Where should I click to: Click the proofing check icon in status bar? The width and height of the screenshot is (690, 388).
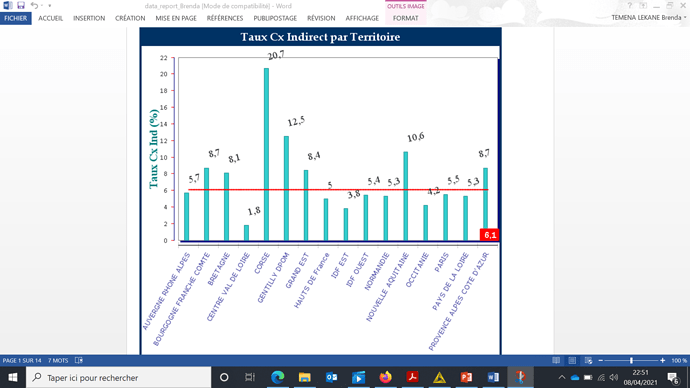coord(79,360)
